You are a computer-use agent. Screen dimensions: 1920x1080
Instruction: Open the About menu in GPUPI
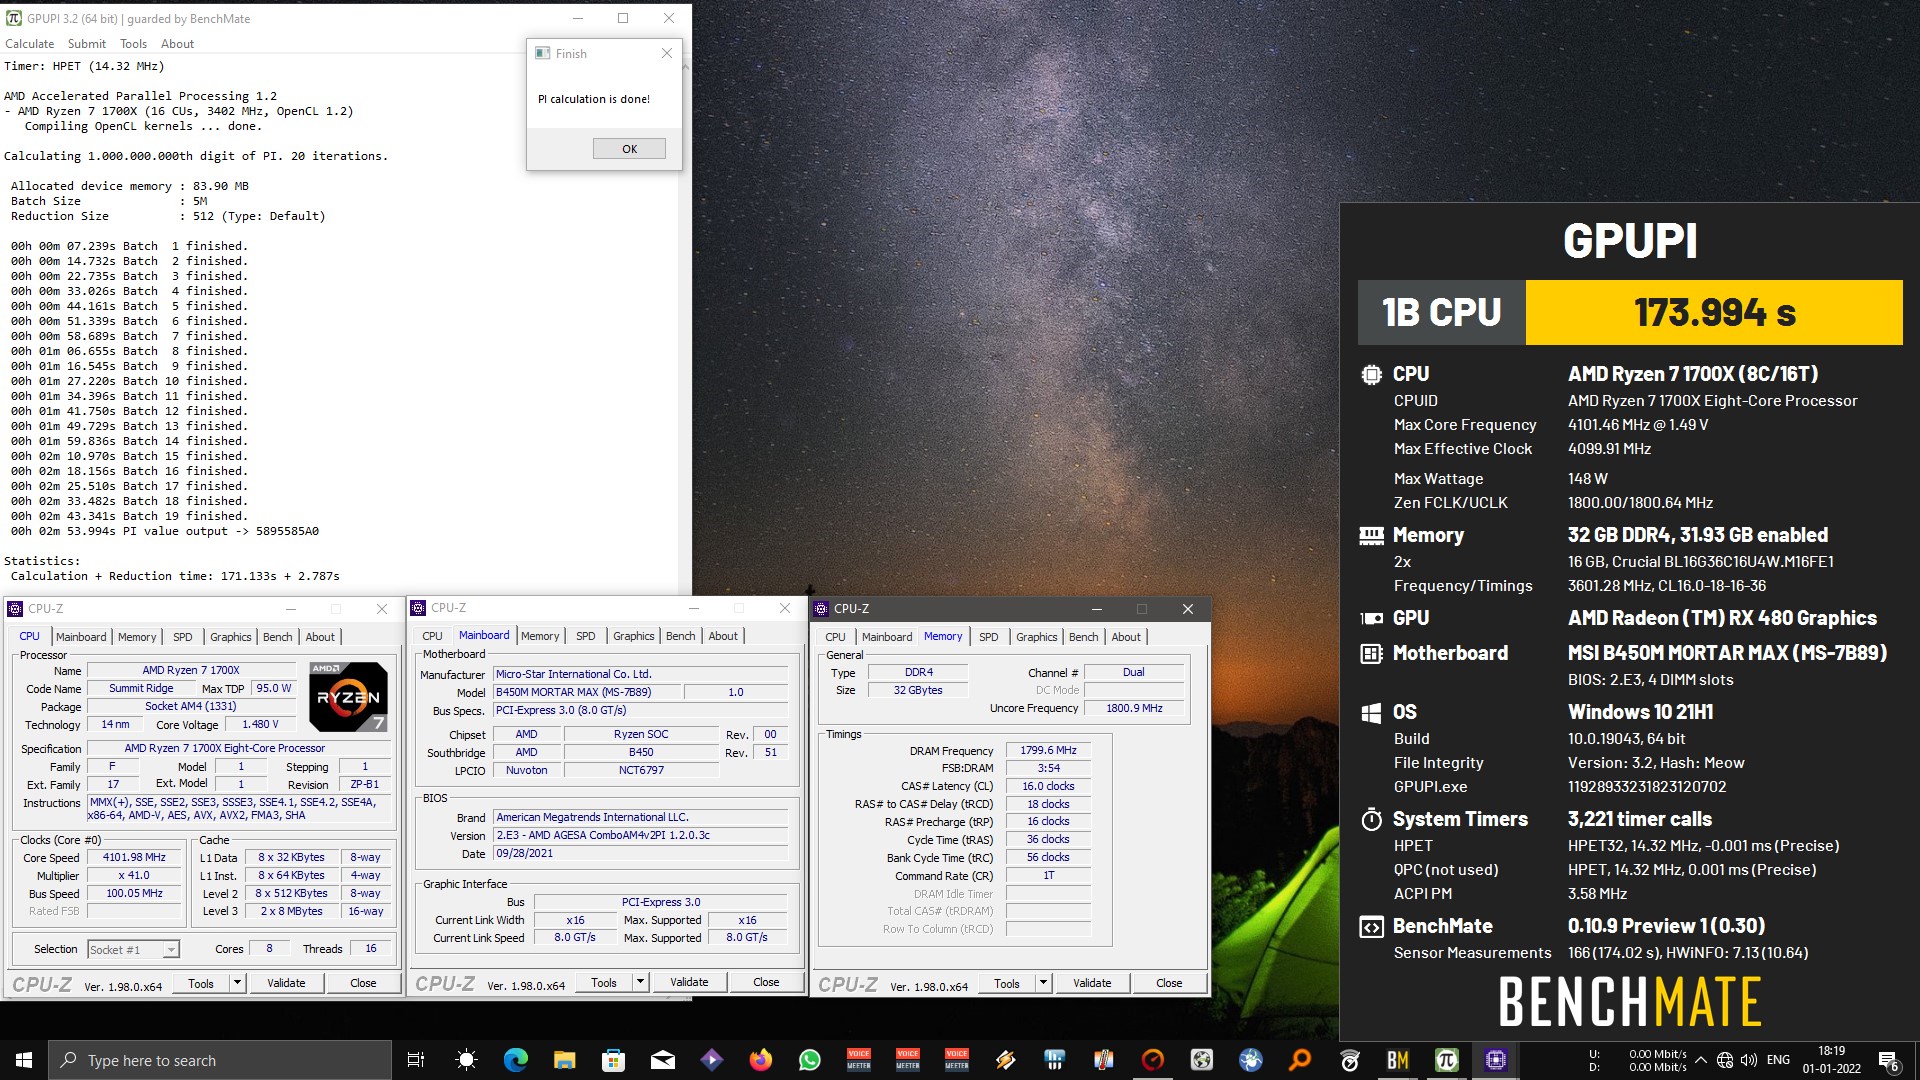(x=177, y=44)
